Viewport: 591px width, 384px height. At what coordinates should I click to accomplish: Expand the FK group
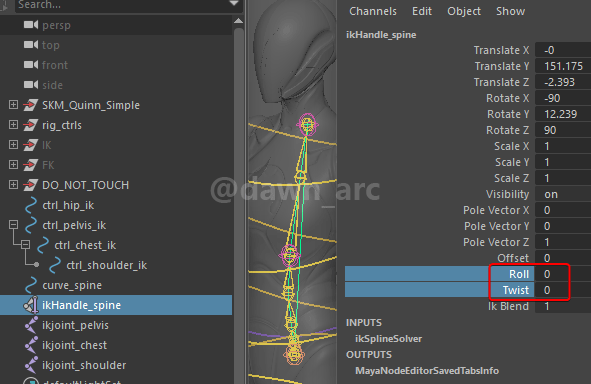tap(13, 164)
